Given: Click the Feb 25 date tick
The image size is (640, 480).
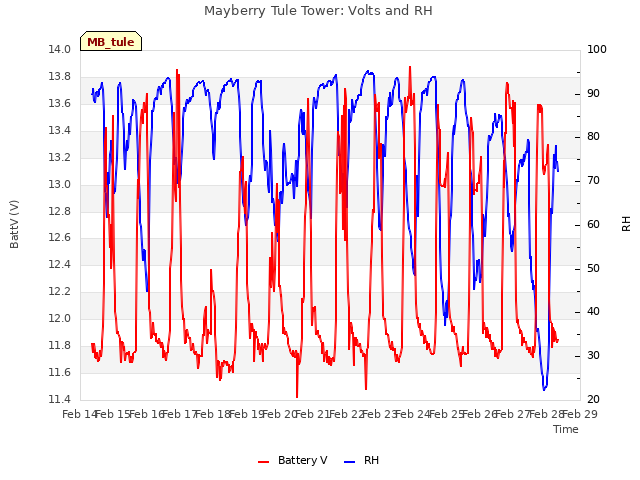Looking at the screenshot, I should [446, 414].
